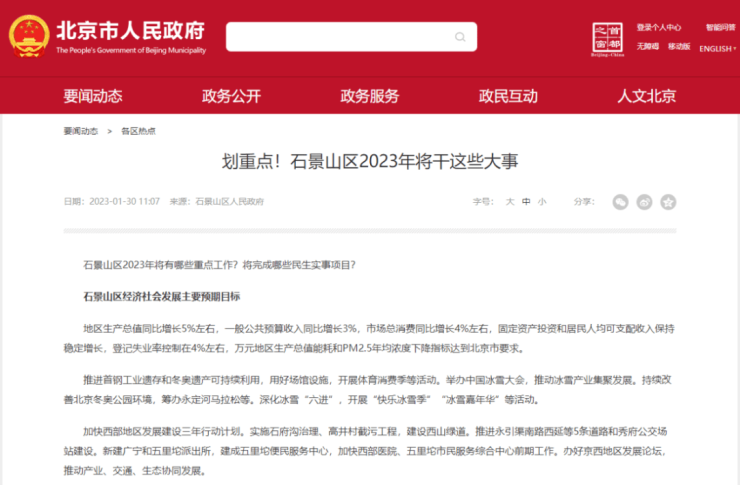Screen dimensions: 740x485
Task: Click heading 石景山区经济社会发展主要预期目标
Action: coord(162,297)
